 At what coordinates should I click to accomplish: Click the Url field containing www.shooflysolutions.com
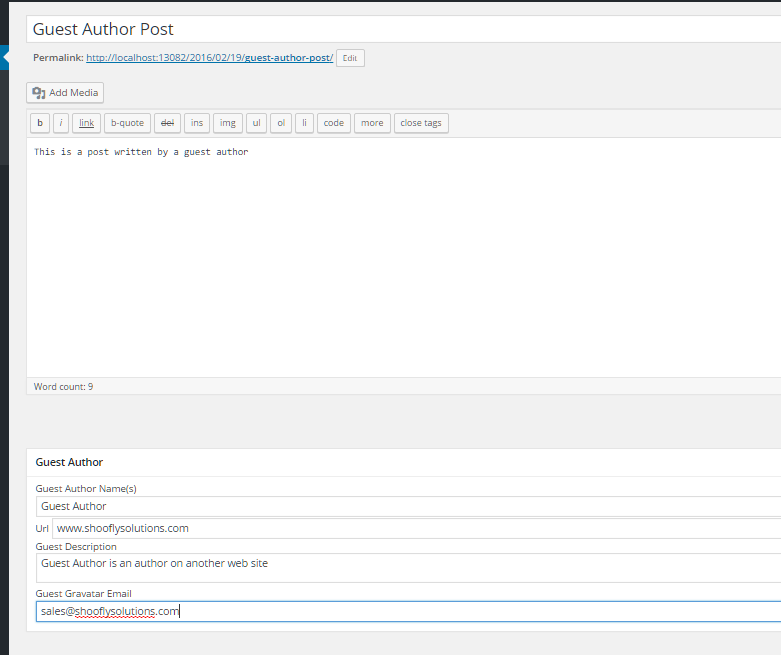(x=416, y=528)
